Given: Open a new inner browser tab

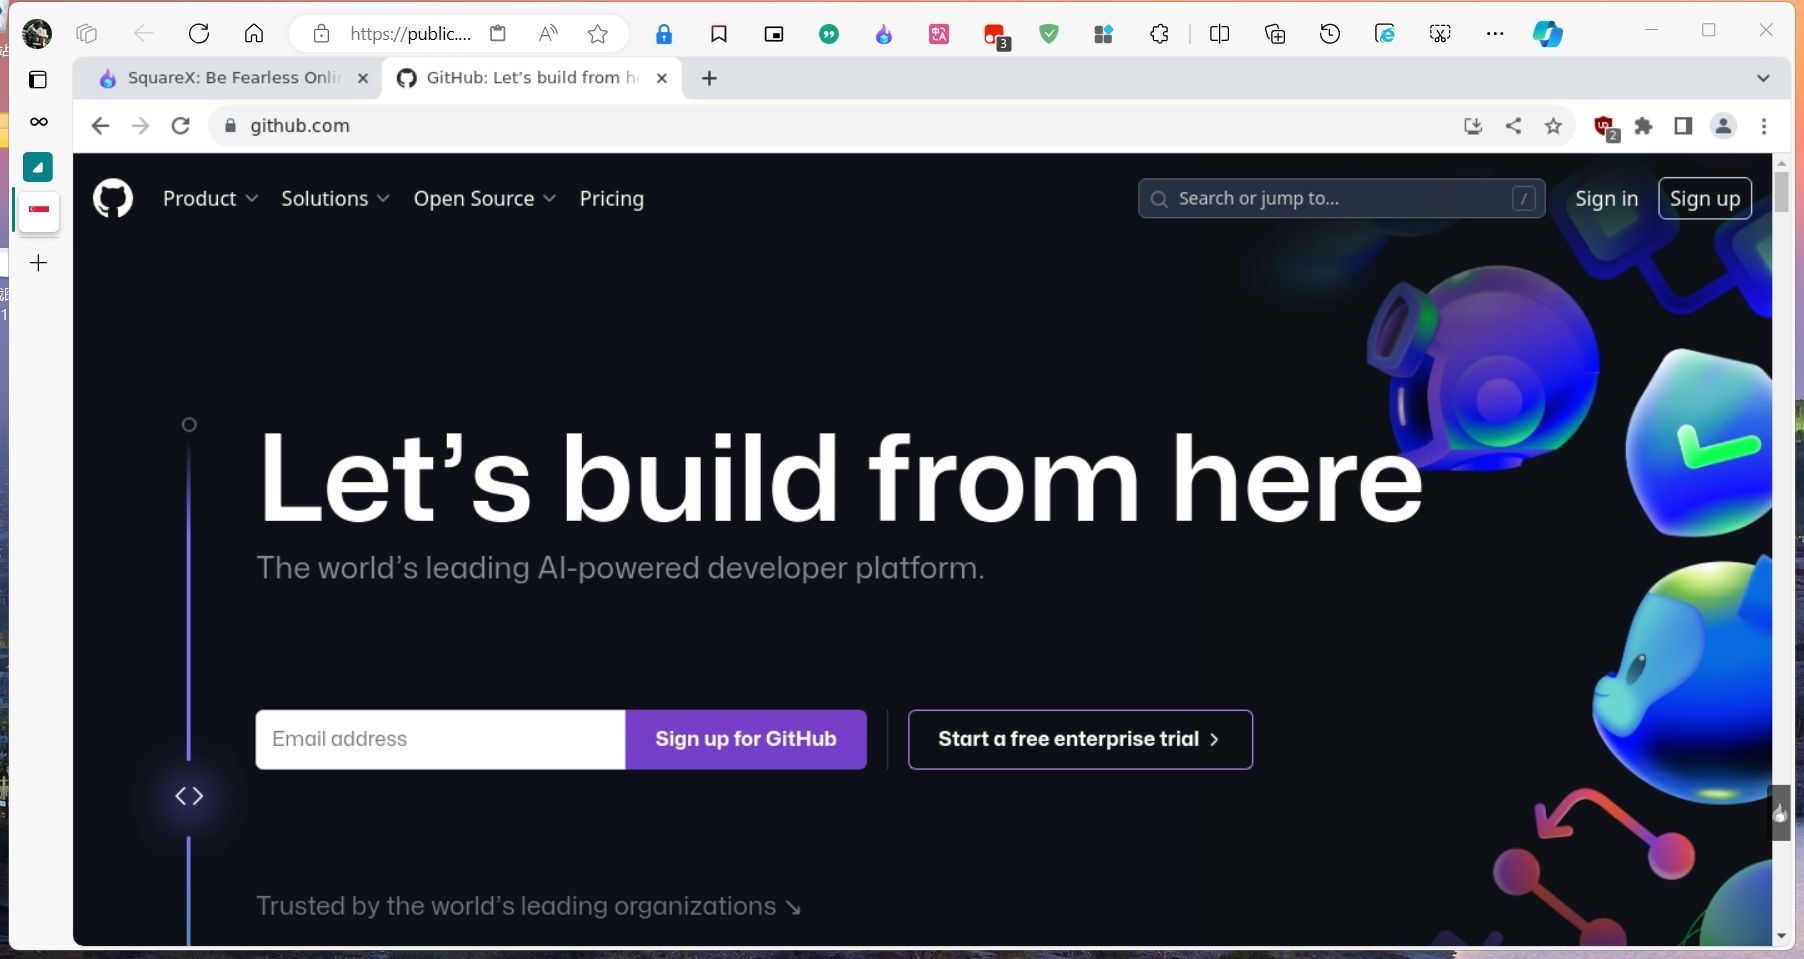Looking at the screenshot, I should (x=709, y=78).
